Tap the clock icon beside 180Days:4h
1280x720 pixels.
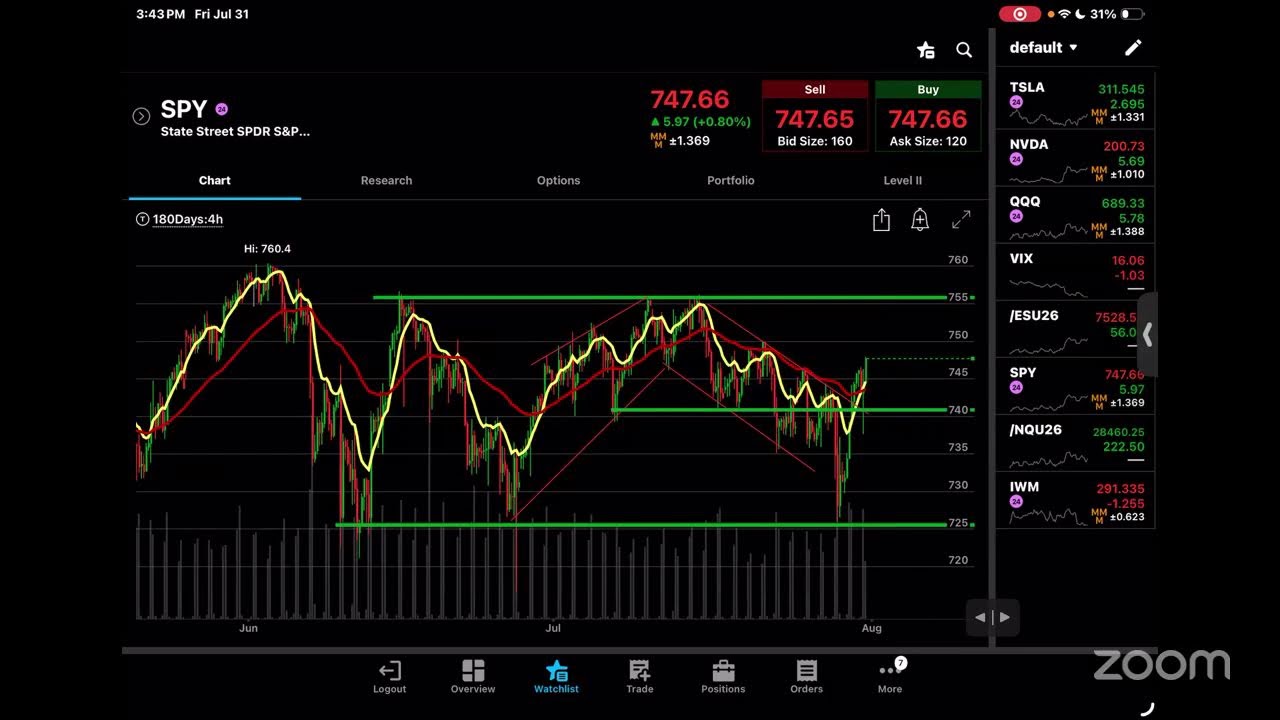[x=142, y=219]
